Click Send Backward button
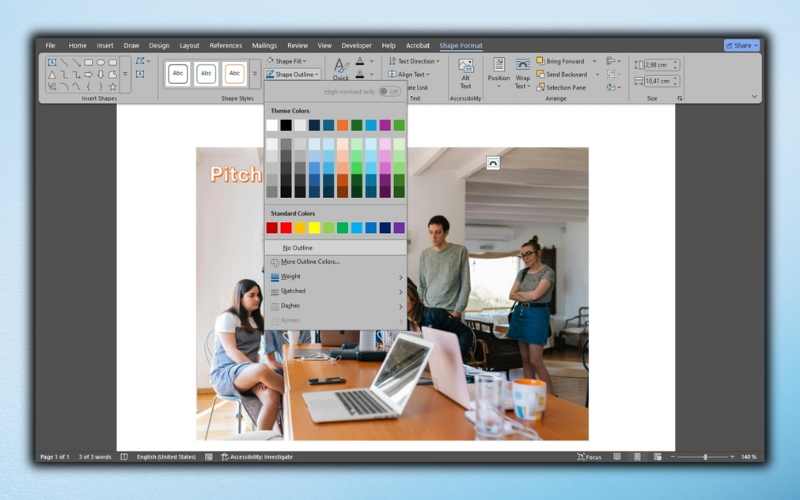800x500 pixels. coord(562,74)
